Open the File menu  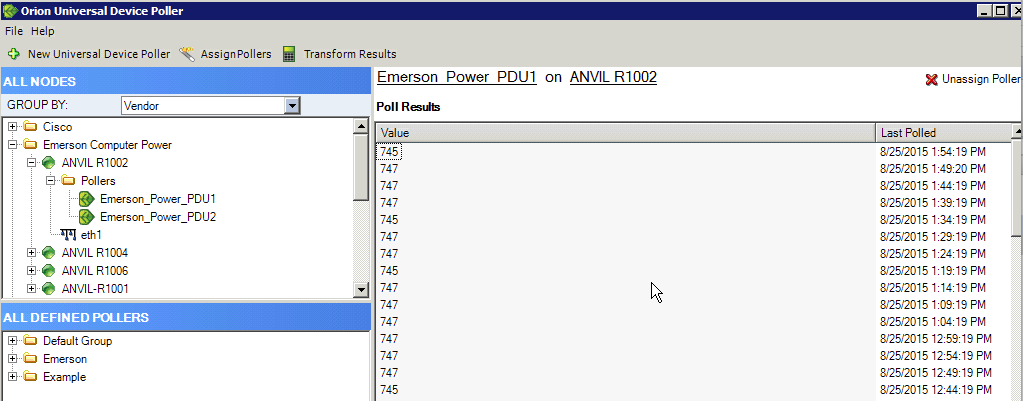pos(14,31)
